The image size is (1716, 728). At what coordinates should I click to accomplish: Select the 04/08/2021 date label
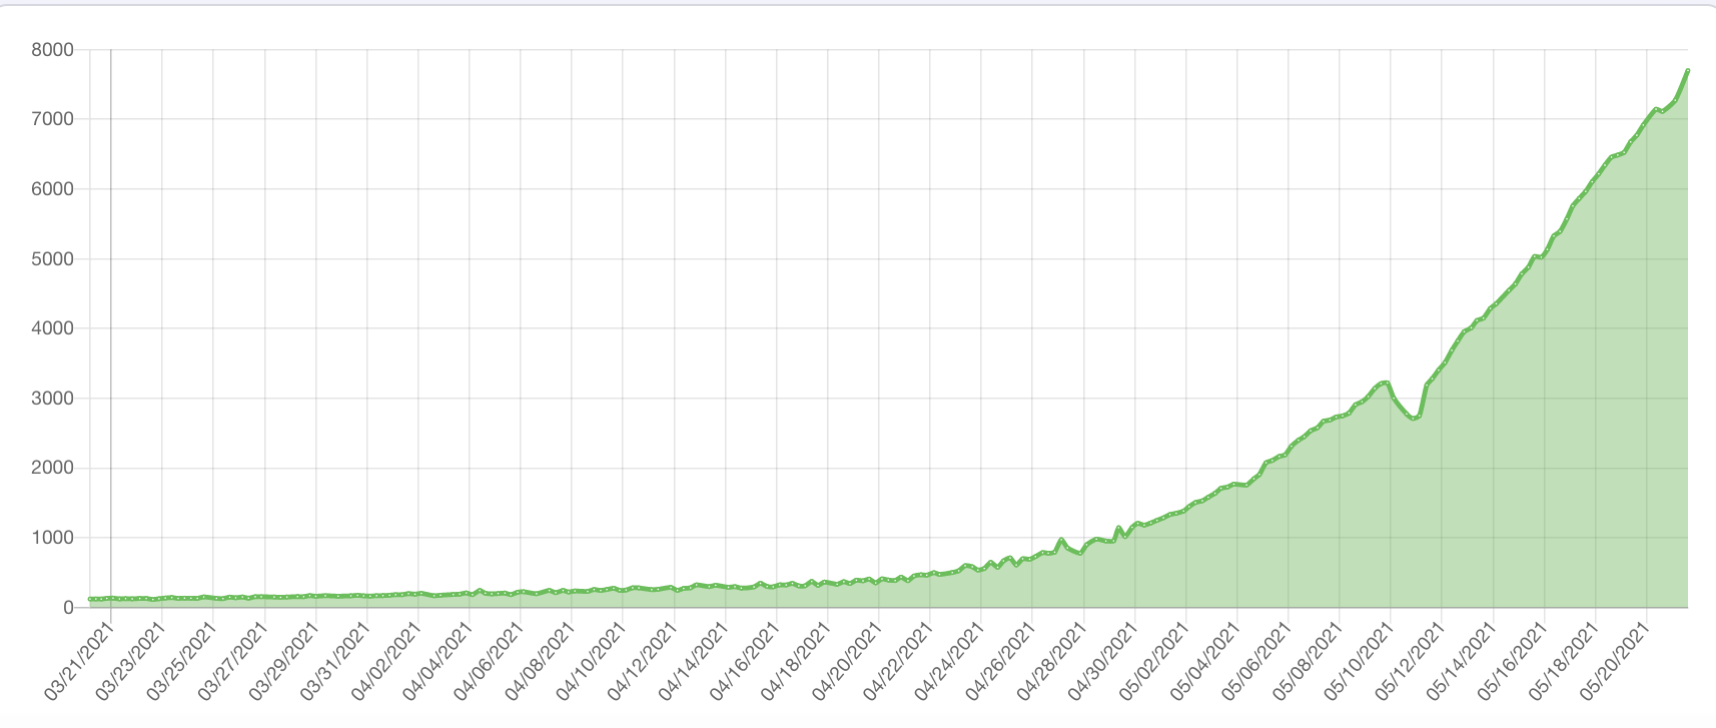pyautogui.click(x=543, y=660)
